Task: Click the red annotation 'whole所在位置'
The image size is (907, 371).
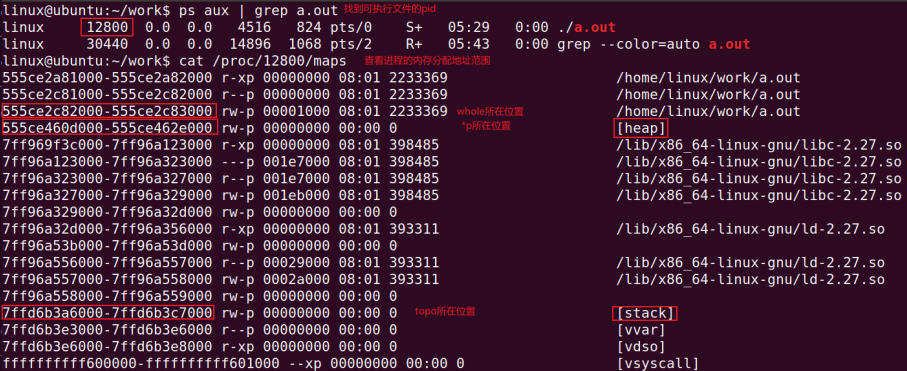Action: (494, 111)
